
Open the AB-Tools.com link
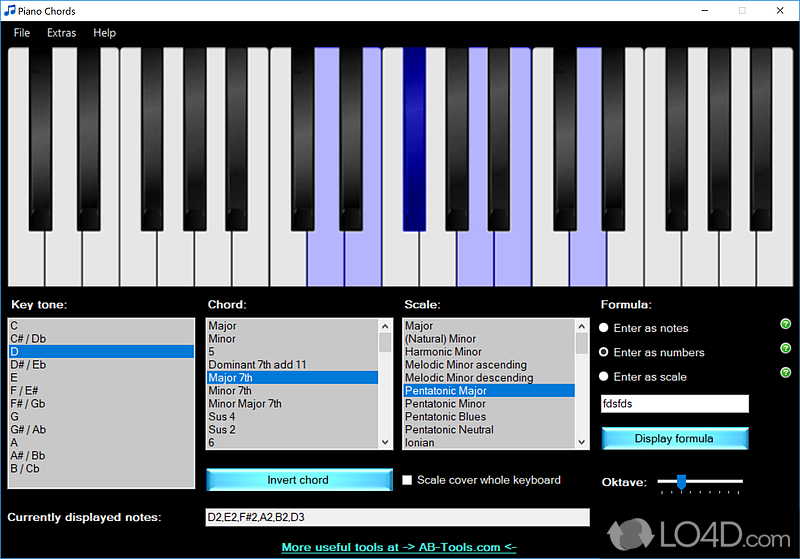[398, 547]
